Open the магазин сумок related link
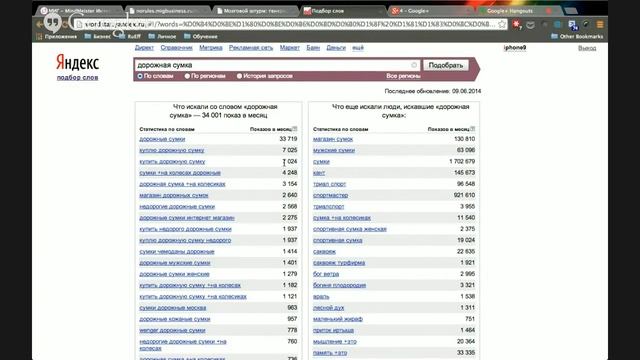 coord(333,139)
